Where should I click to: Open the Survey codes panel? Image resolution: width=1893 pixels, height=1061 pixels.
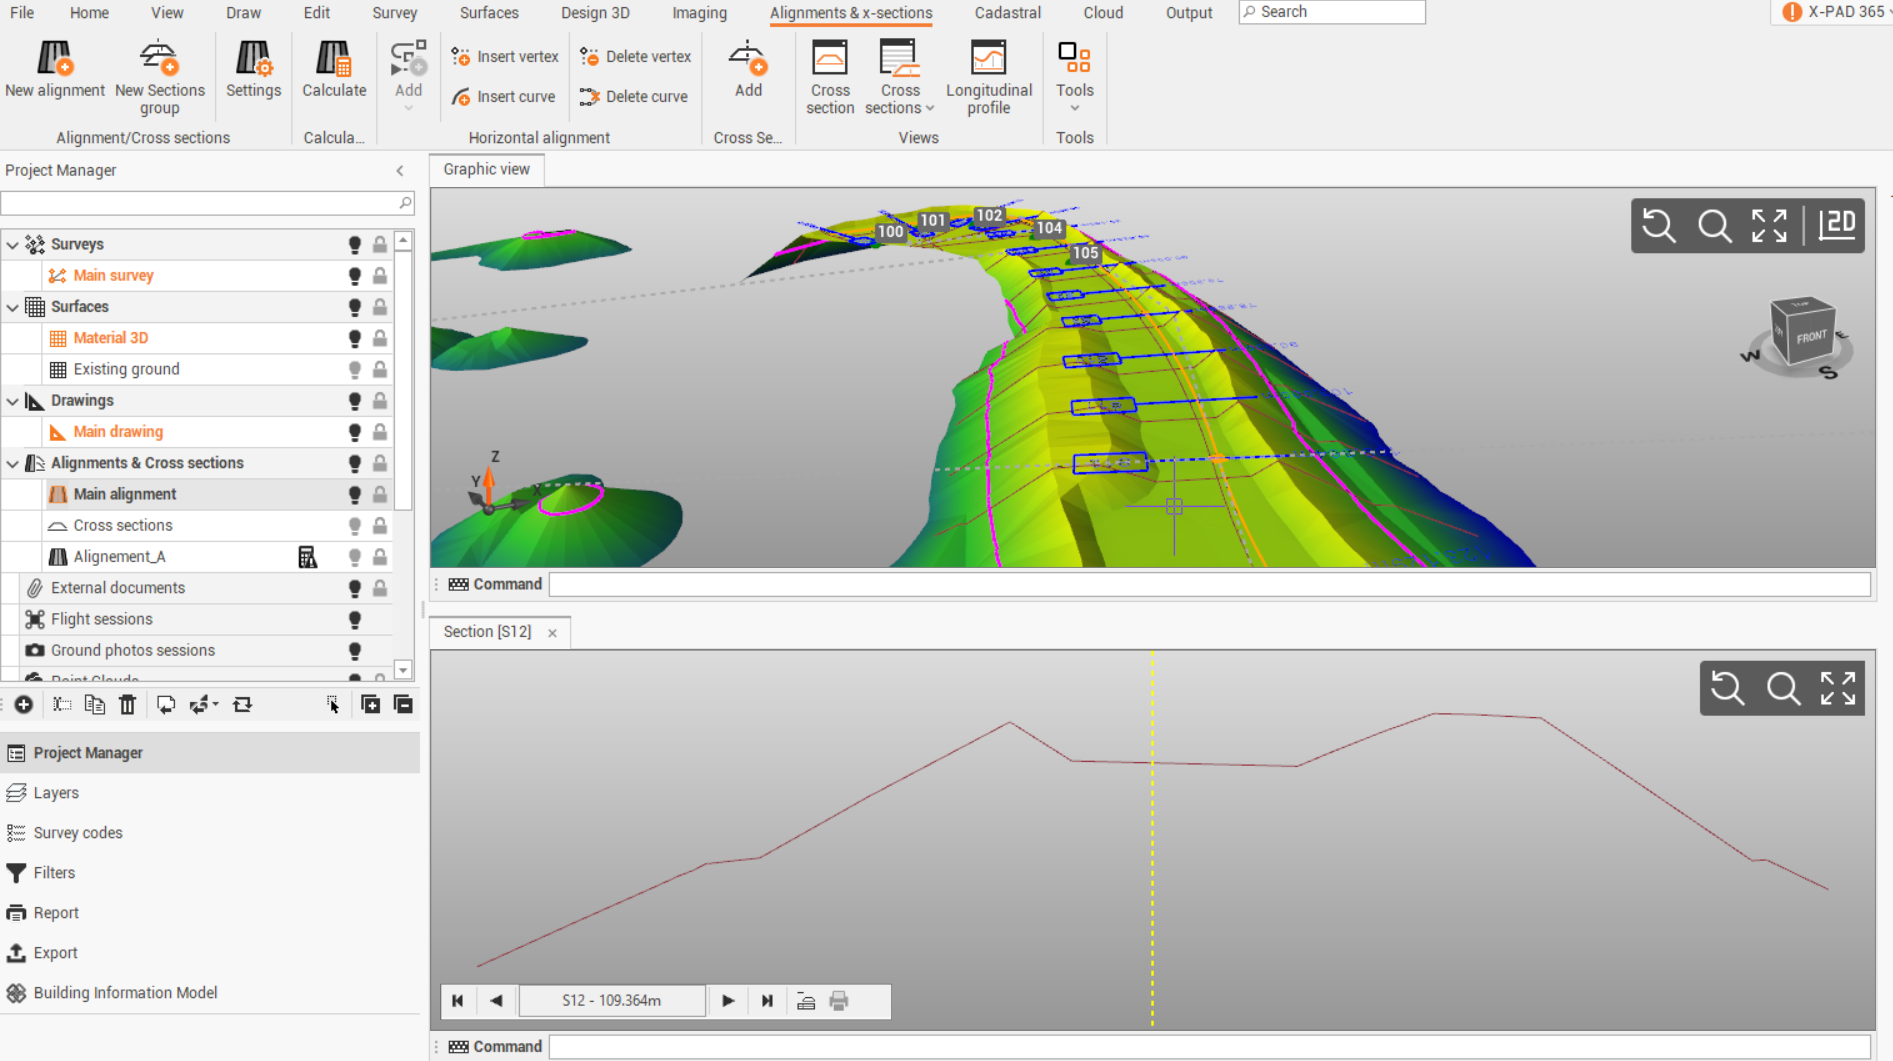point(78,833)
